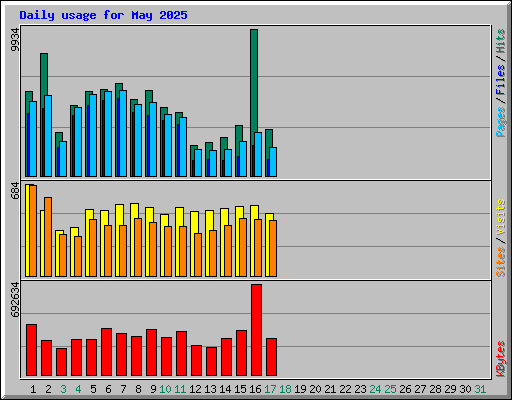Click day 6 on the x-axis

108,389
